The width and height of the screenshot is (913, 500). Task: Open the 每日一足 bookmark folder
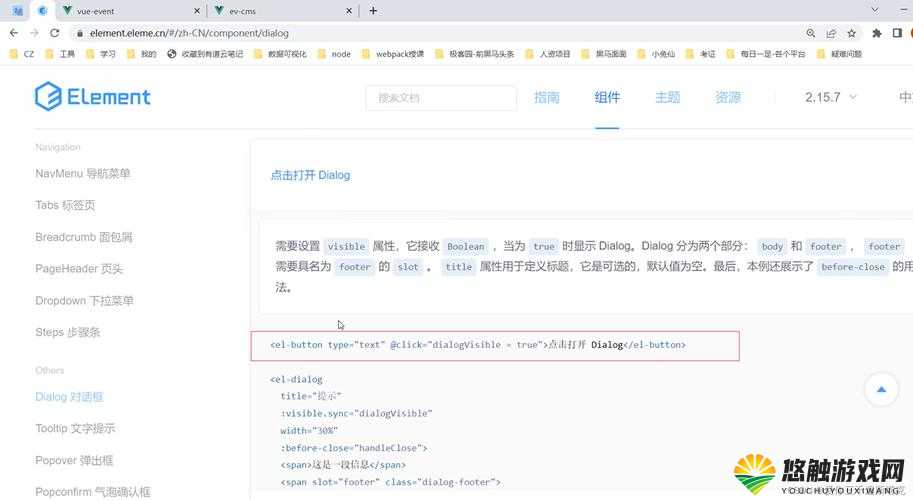(x=766, y=54)
